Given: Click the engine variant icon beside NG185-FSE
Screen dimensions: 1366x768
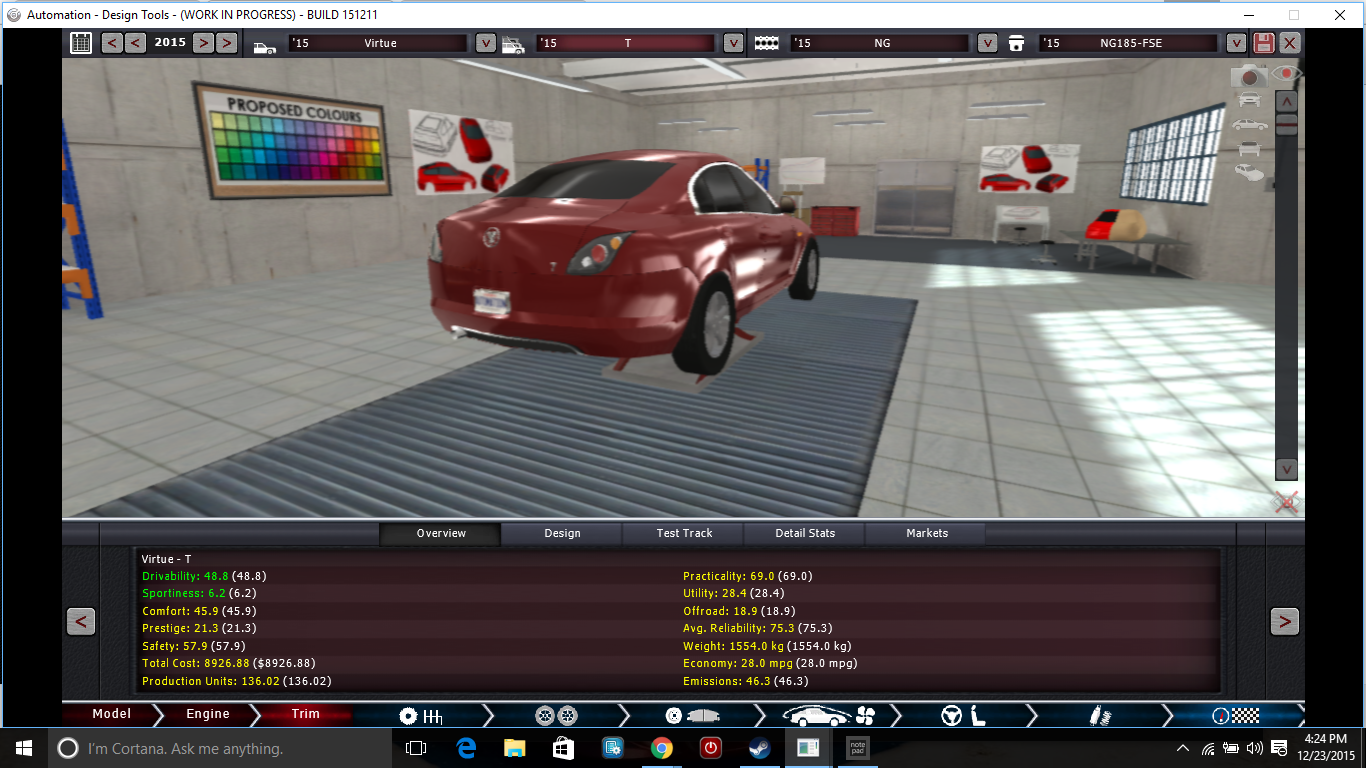Looking at the screenshot, I should (x=1017, y=44).
